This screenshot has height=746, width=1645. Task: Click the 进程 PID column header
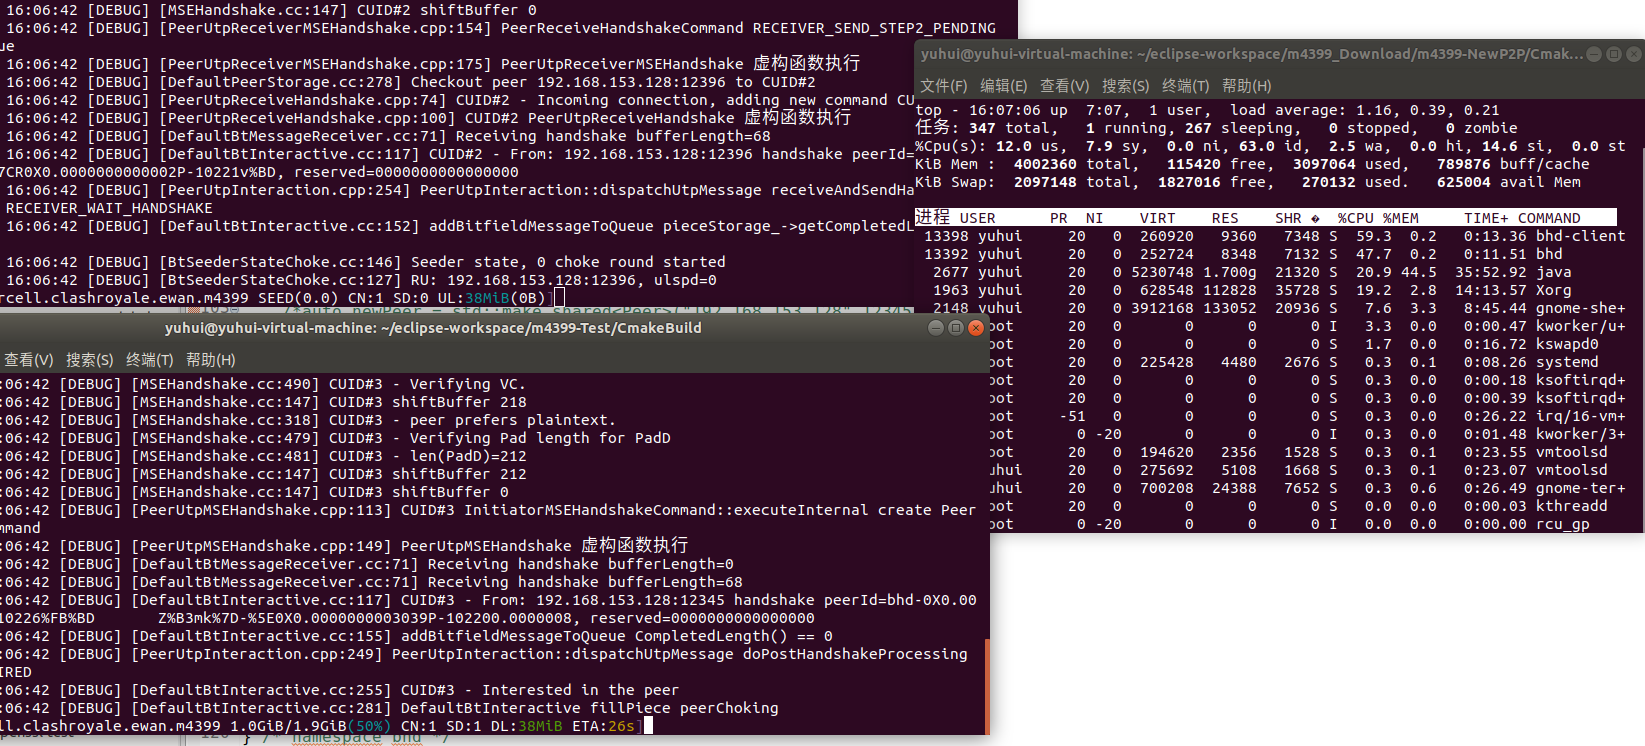click(x=933, y=217)
